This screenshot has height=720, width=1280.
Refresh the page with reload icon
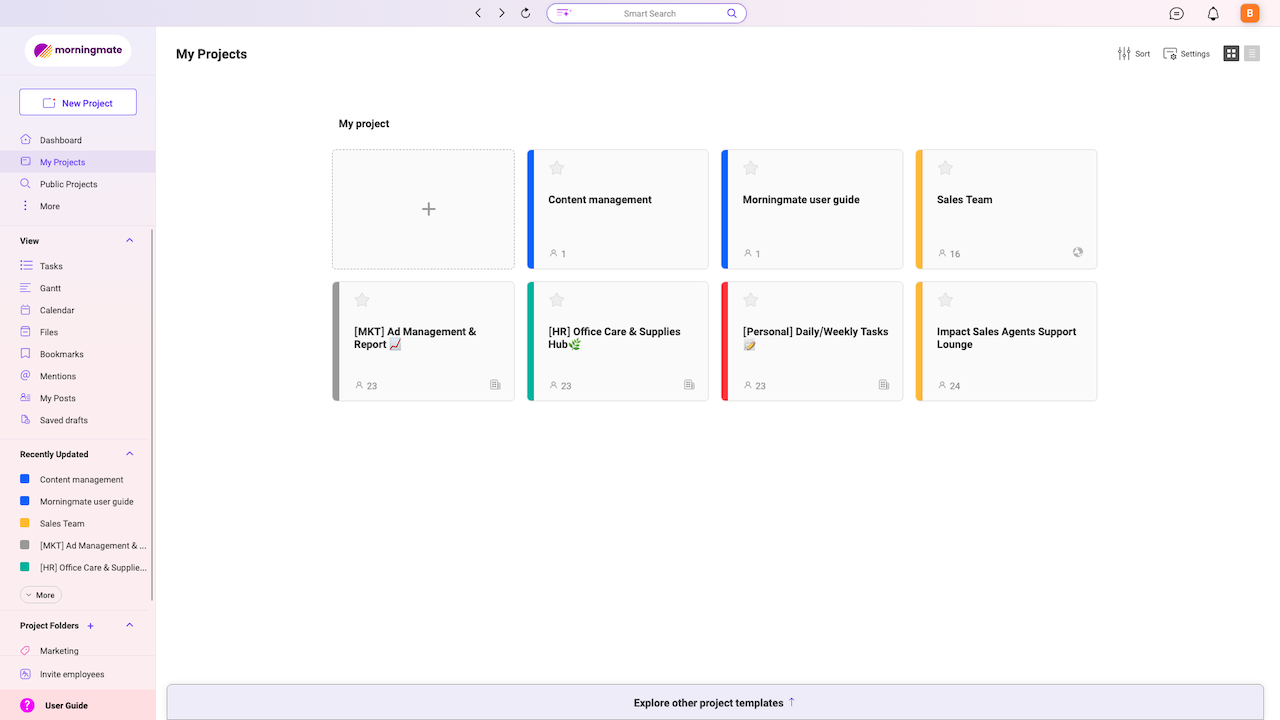(x=526, y=13)
